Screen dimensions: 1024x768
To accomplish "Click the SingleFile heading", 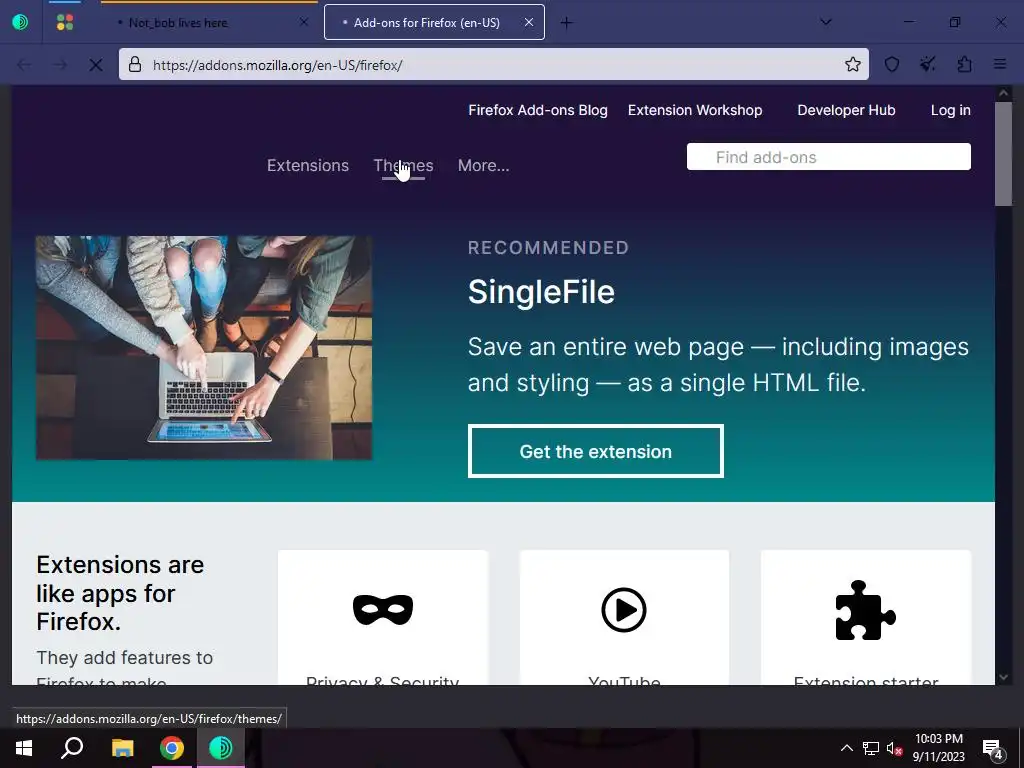I will 541,292.
